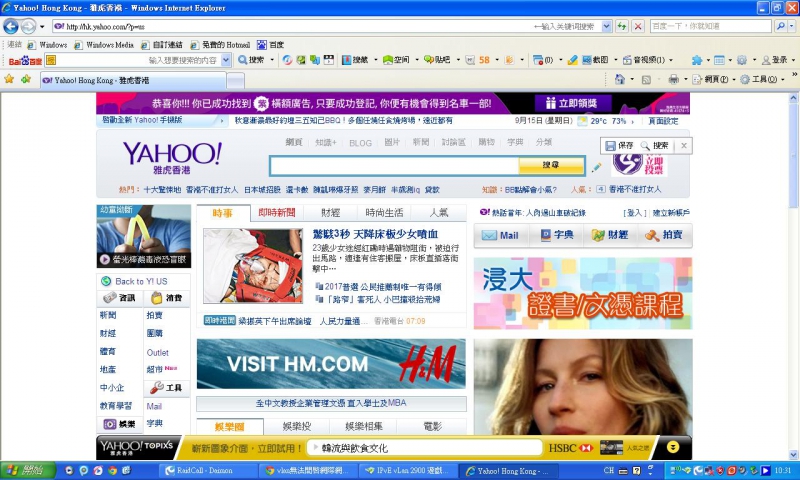Viewport: 800px width, 480px height.
Task: Select the 時尚生活 tab
Action: pos(384,213)
